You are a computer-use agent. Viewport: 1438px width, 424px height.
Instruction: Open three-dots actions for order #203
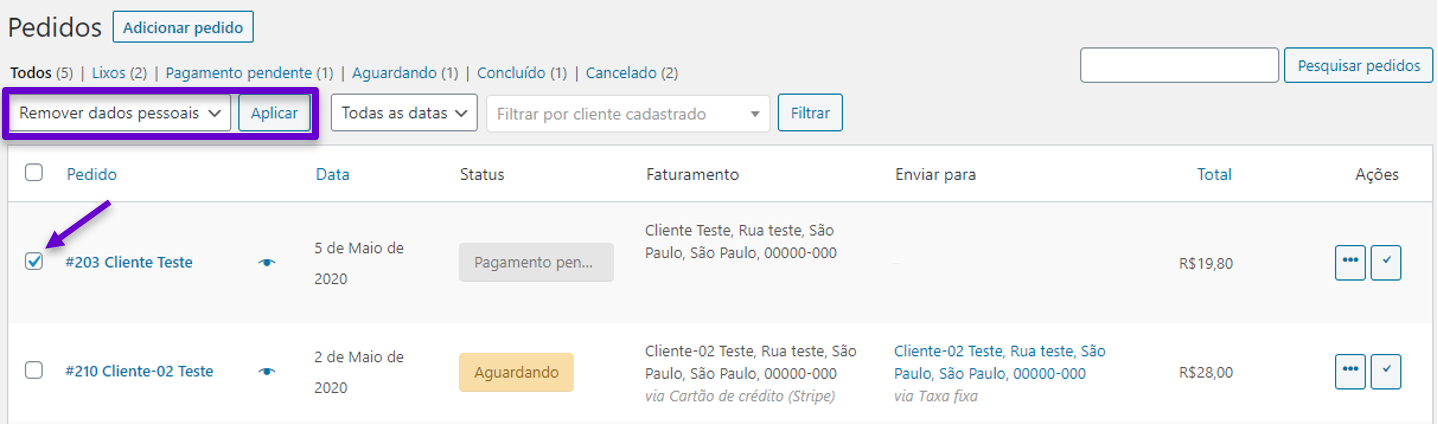[1350, 262]
